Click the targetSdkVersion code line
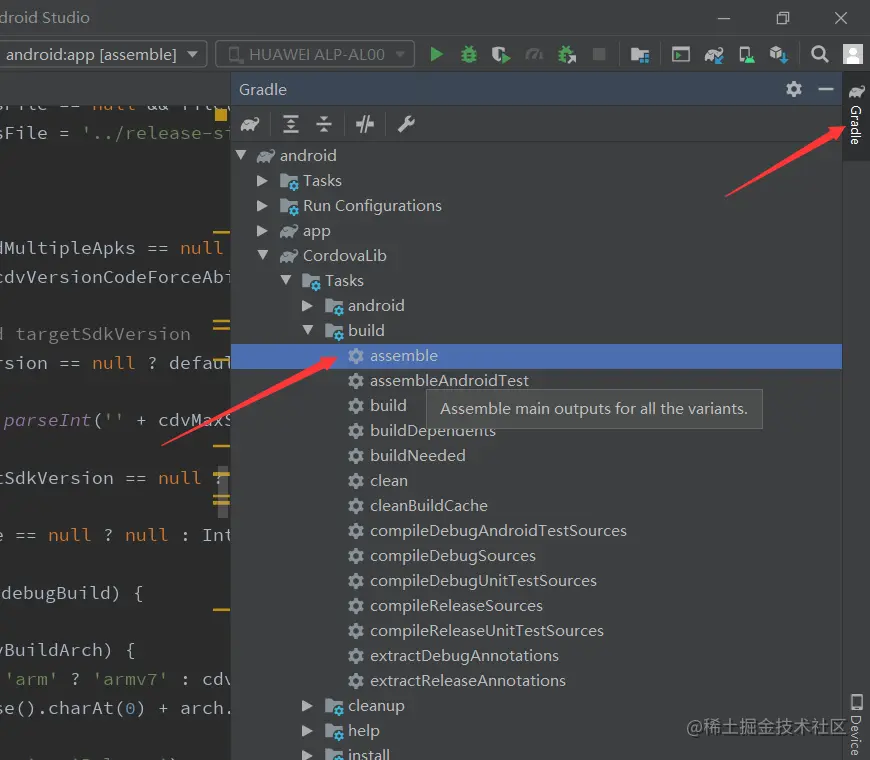 (x=95, y=334)
